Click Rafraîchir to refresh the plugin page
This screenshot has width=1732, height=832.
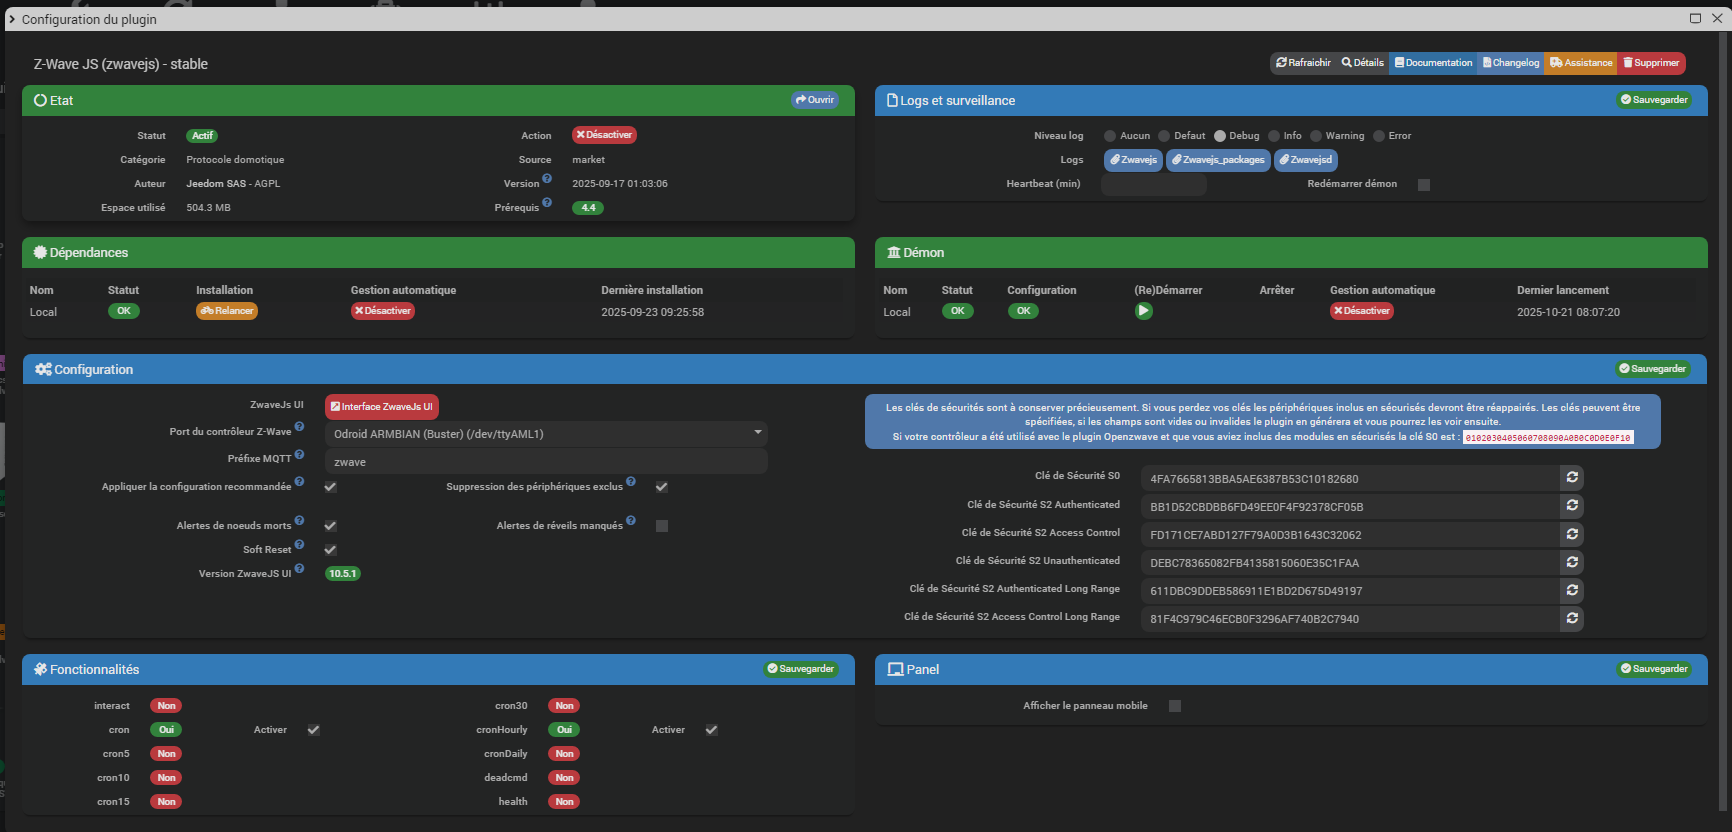1303,63
